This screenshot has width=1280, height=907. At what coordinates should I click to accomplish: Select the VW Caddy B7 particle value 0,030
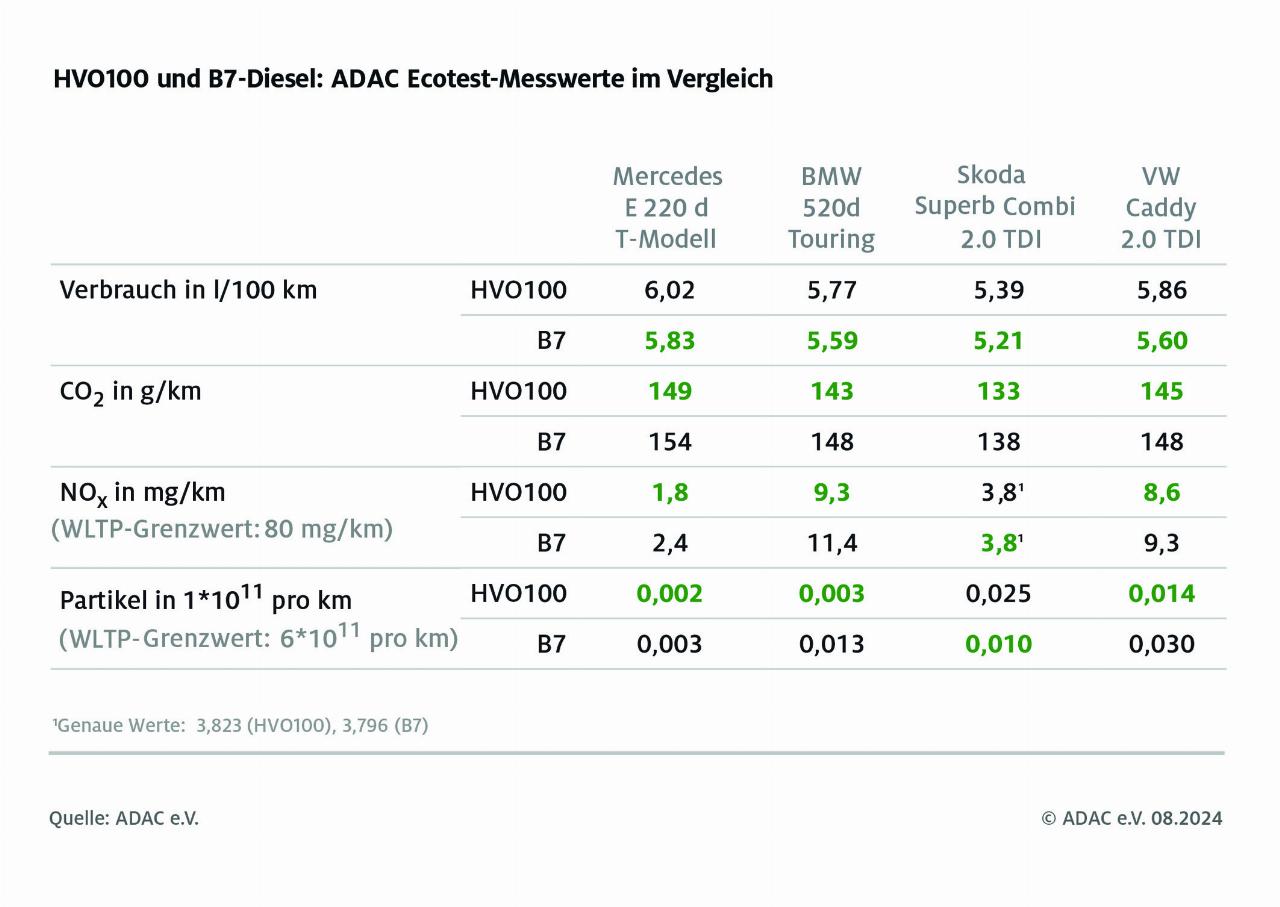tap(1161, 644)
